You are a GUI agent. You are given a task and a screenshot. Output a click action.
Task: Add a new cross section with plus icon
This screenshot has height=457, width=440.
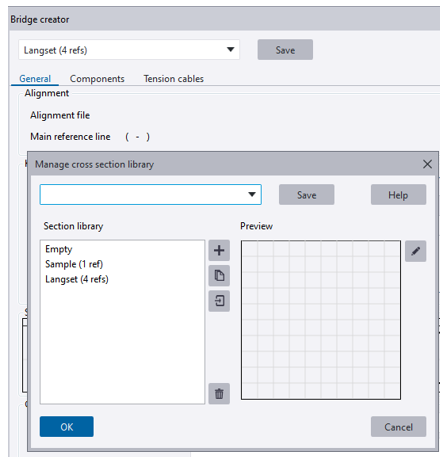pos(219,250)
